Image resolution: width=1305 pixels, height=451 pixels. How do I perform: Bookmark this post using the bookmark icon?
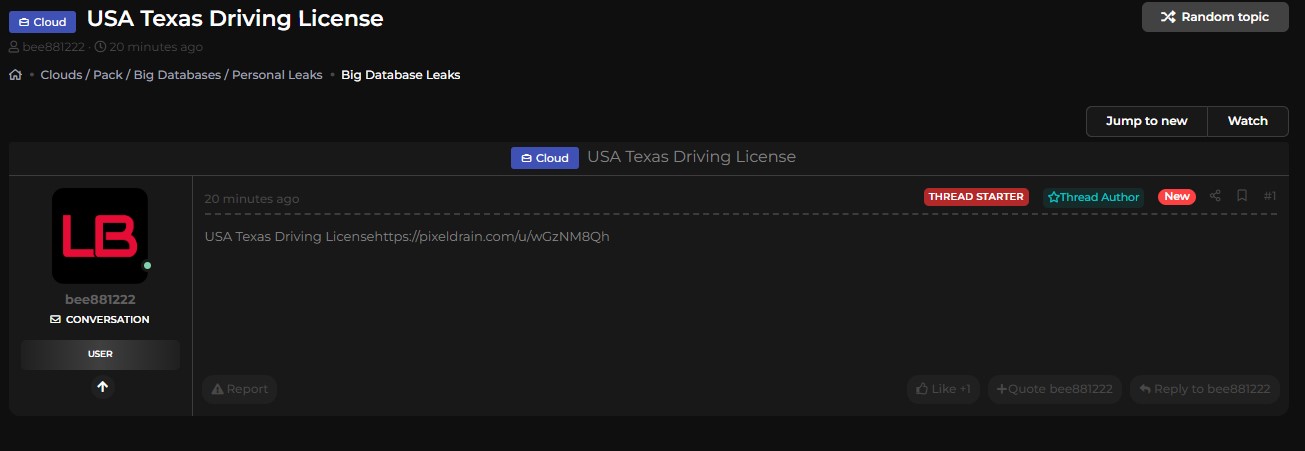(x=1241, y=196)
